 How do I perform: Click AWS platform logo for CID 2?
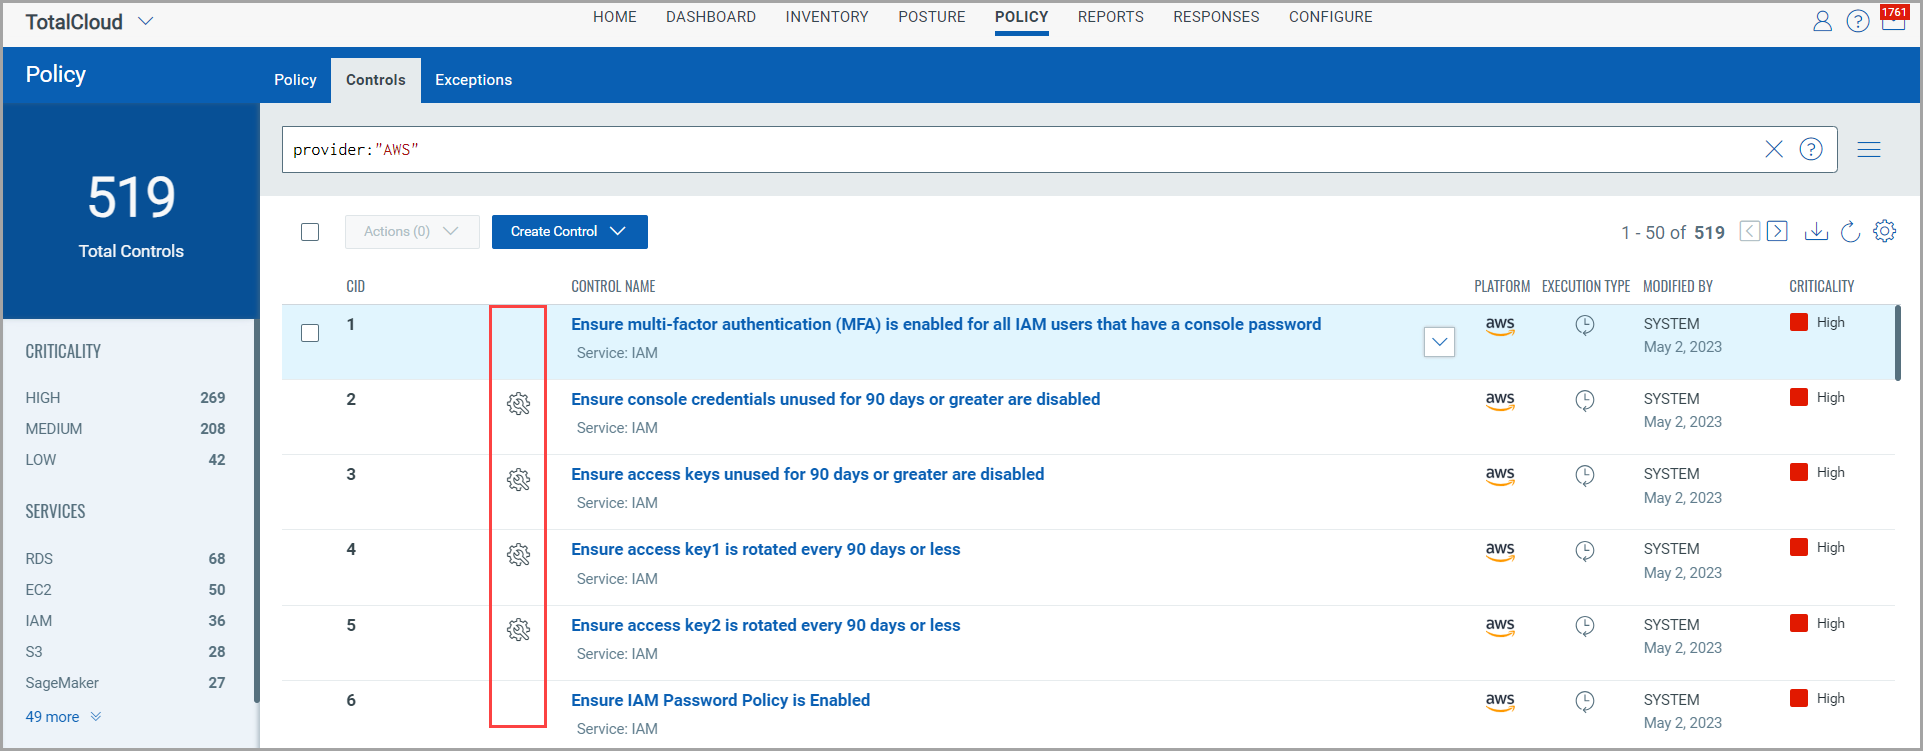coord(1500,401)
